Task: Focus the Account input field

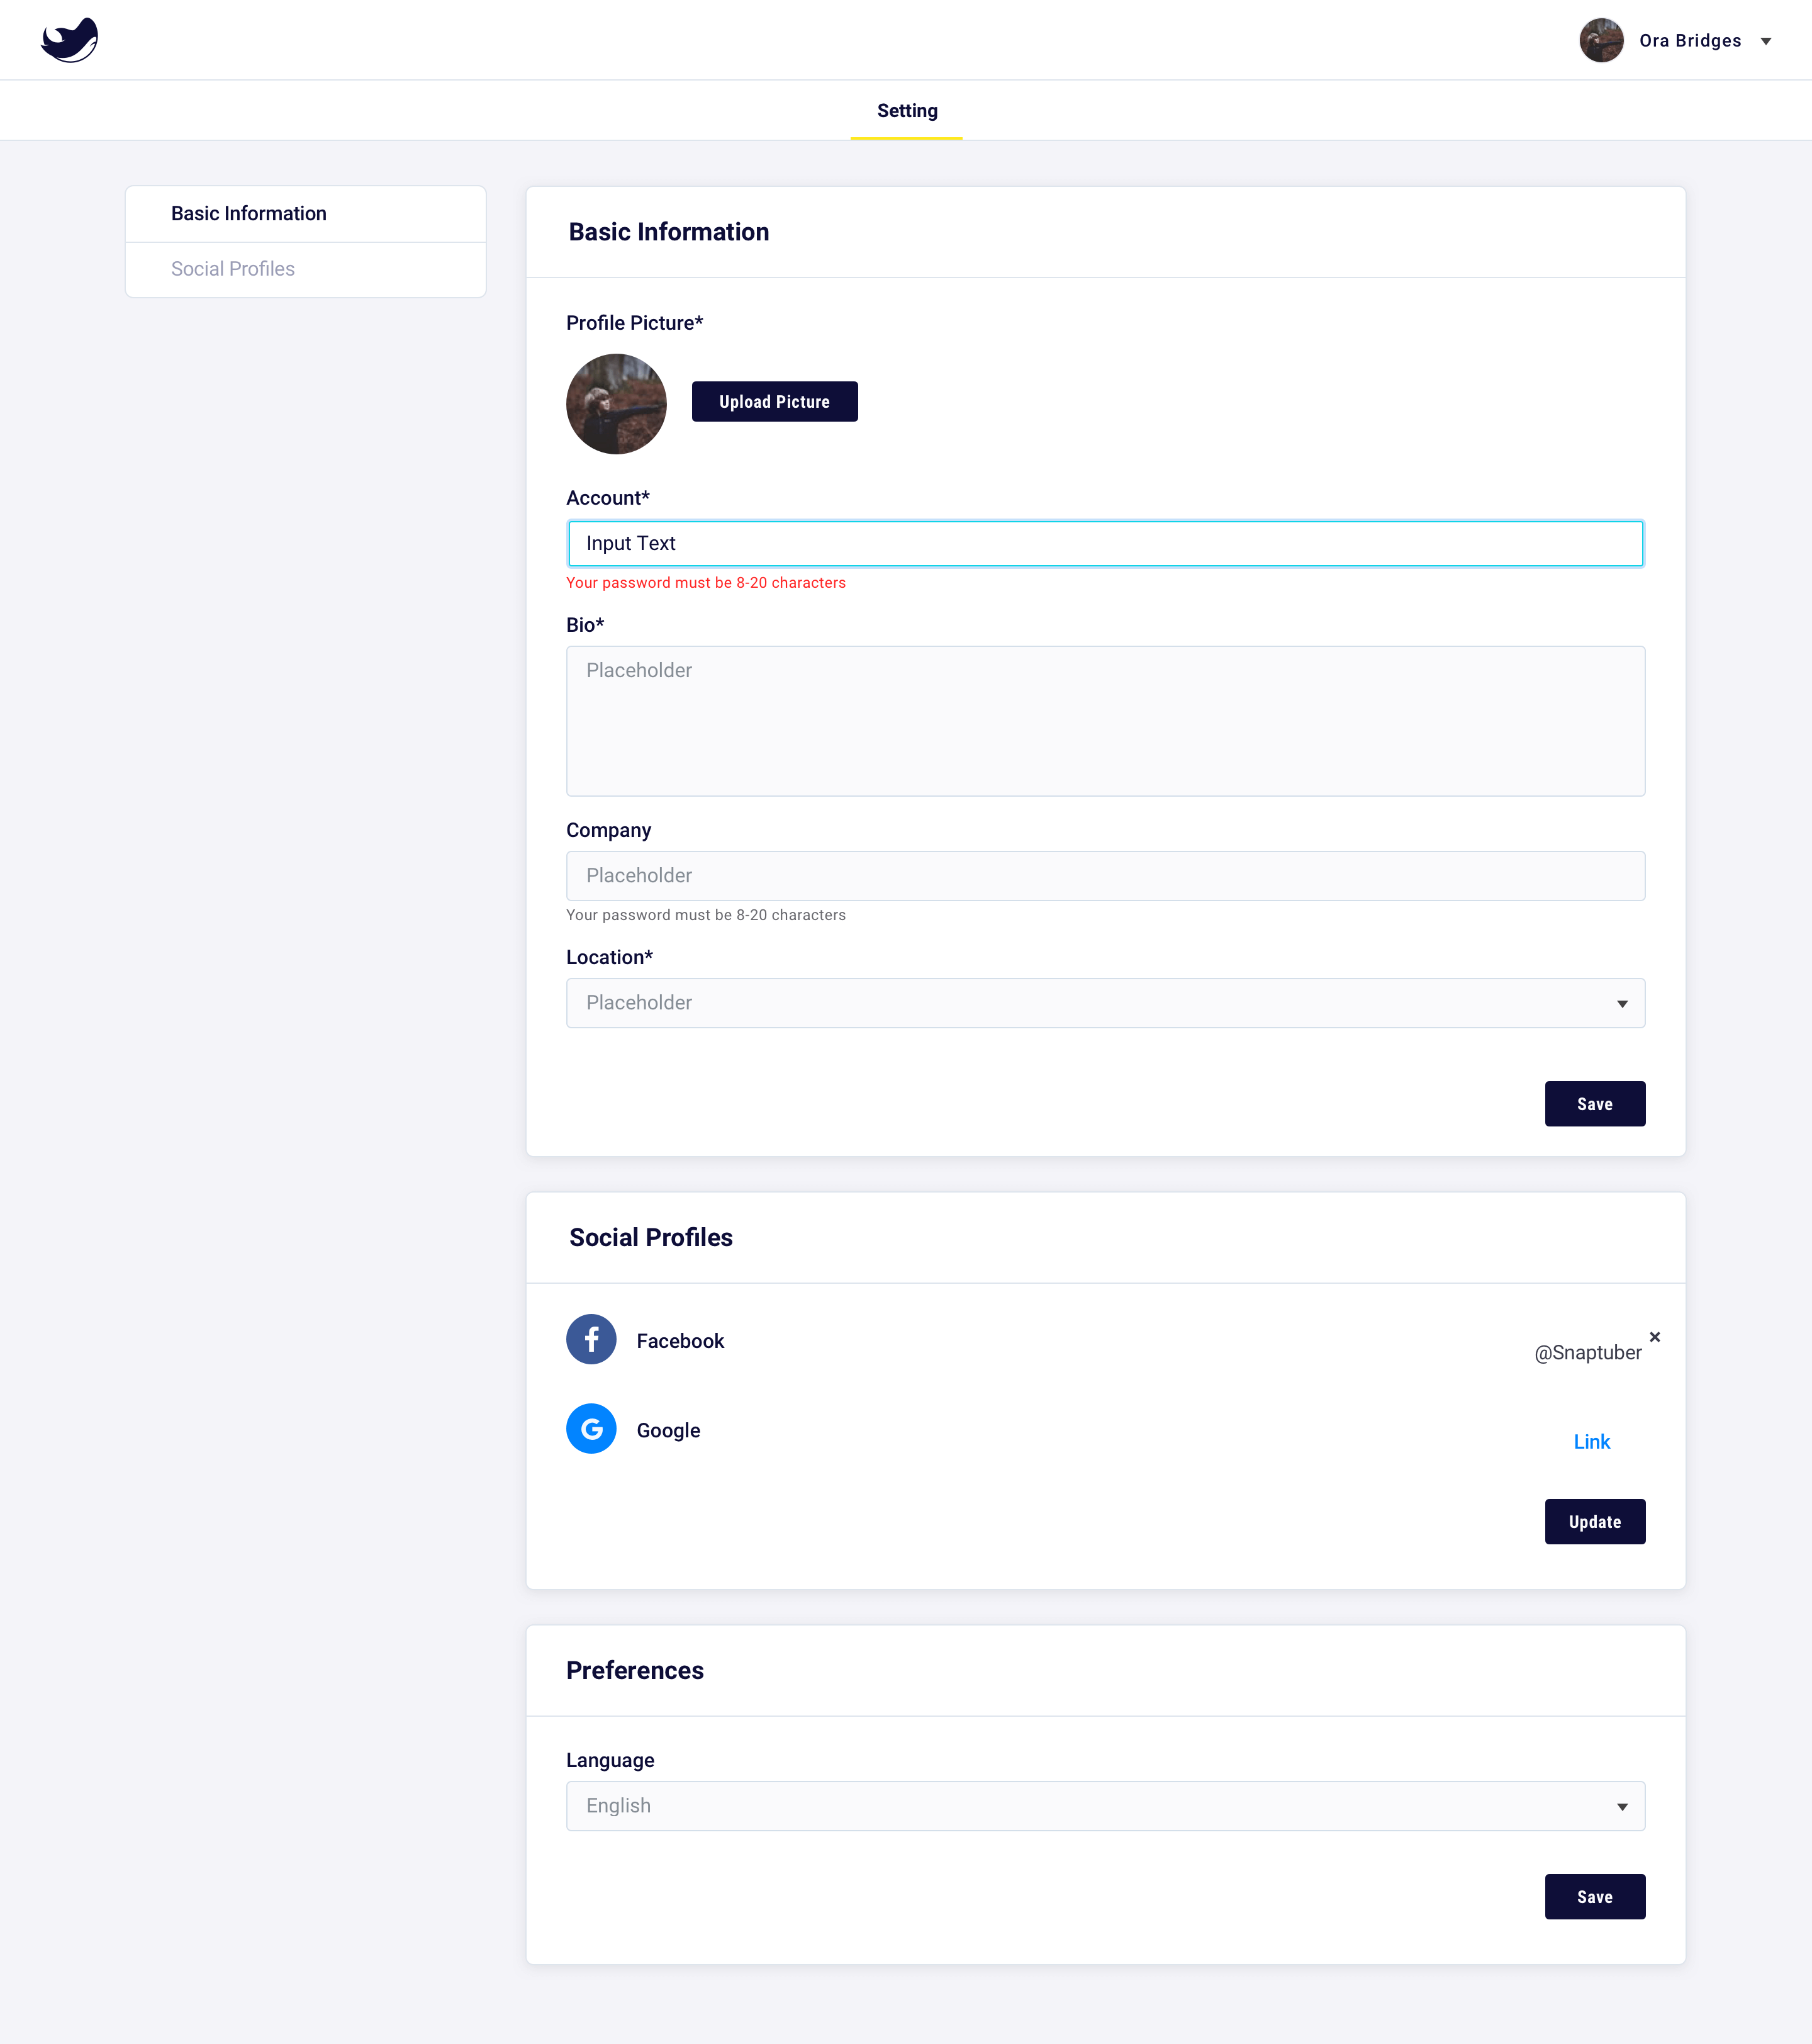Action: click(x=1105, y=544)
